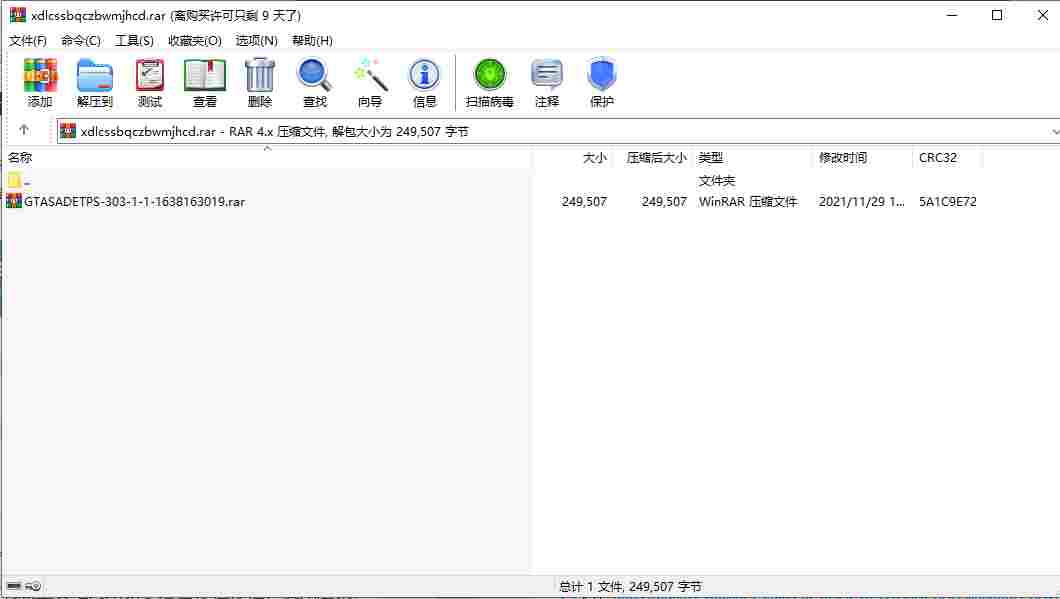Screen dimensions: 1060x599
Task: Click the 删除 (Delete) trash can icon
Action: click(x=260, y=75)
